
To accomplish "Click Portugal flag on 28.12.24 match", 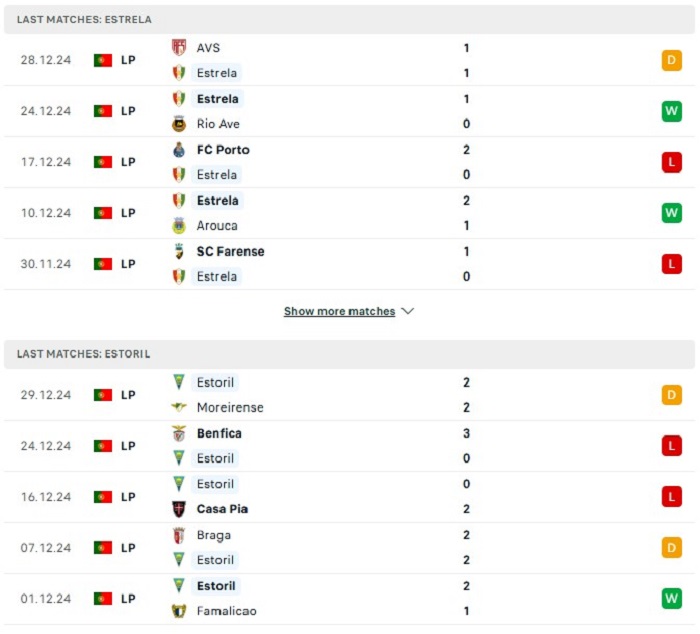I will pos(103,60).
